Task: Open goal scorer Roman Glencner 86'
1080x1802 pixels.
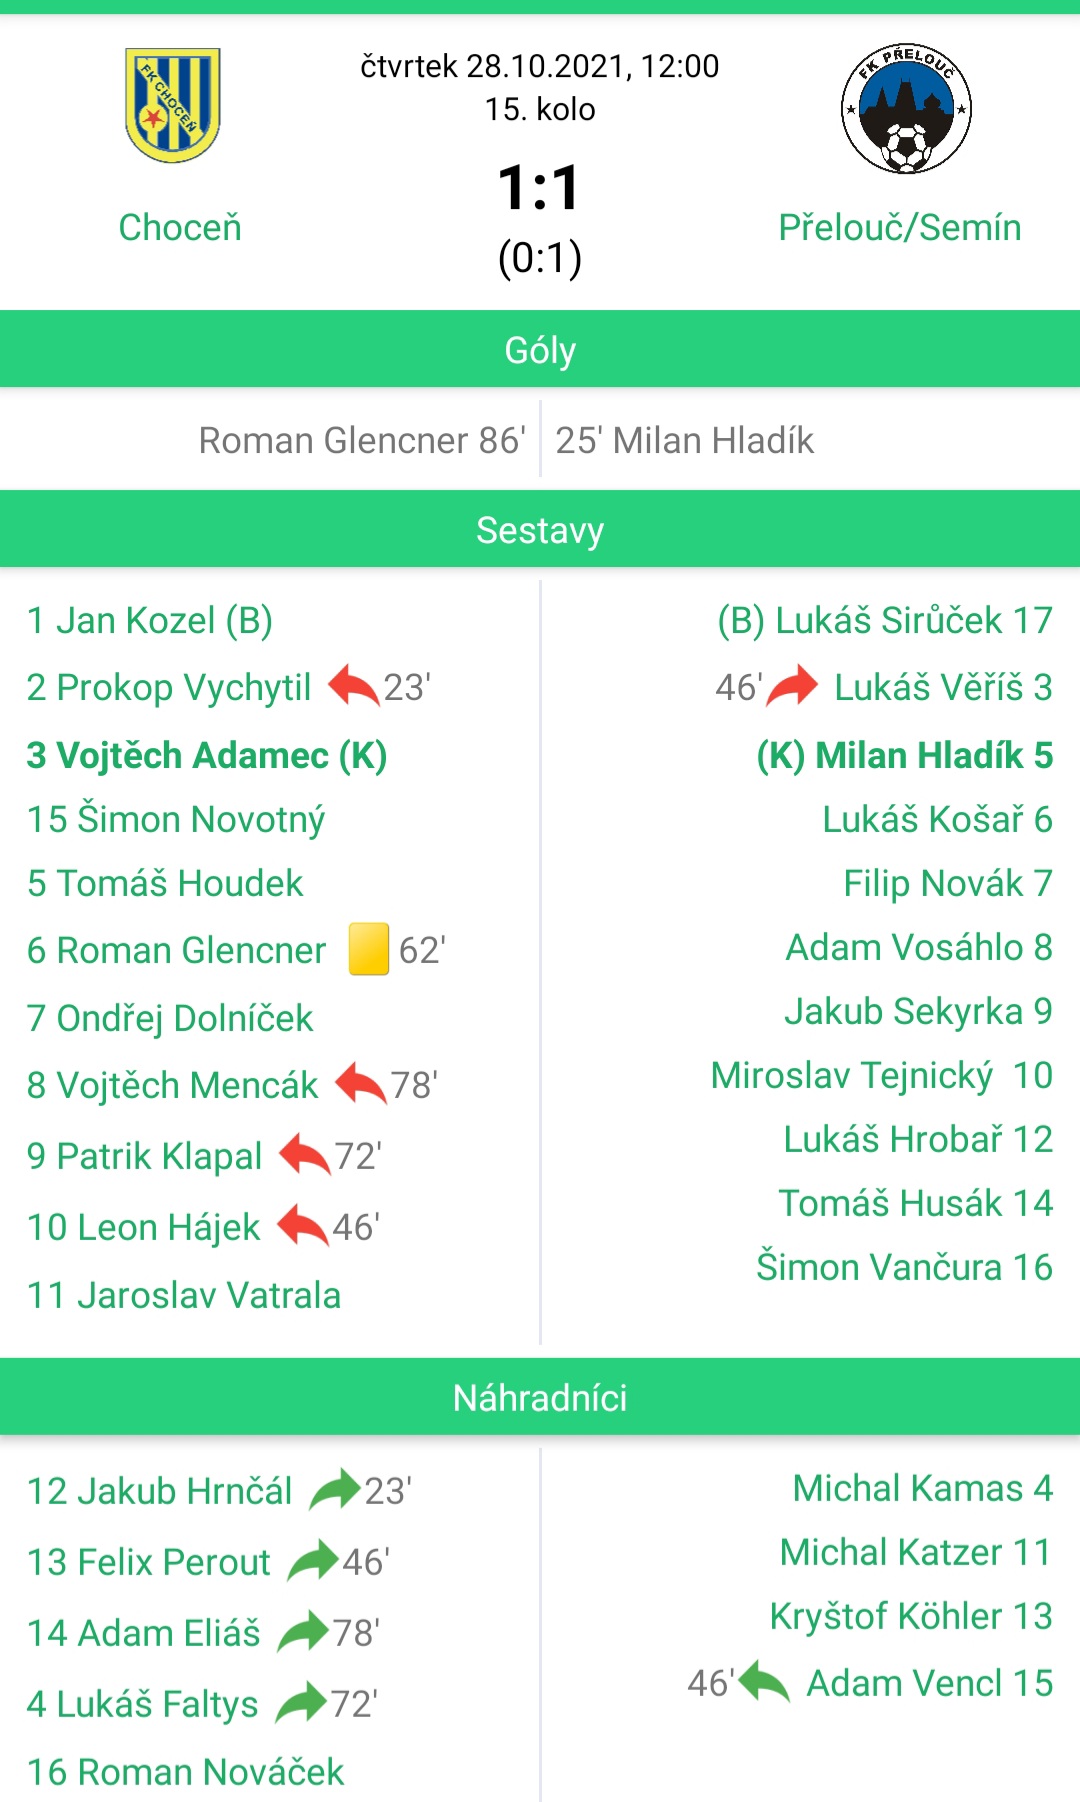Action: (362, 440)
